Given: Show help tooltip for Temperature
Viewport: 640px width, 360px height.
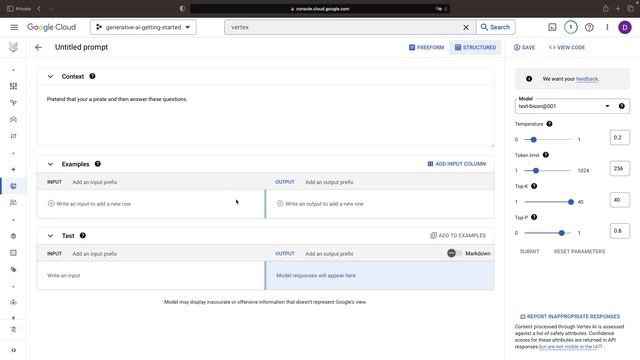Looking at the screenshot, I should click(x=549, y=124).
